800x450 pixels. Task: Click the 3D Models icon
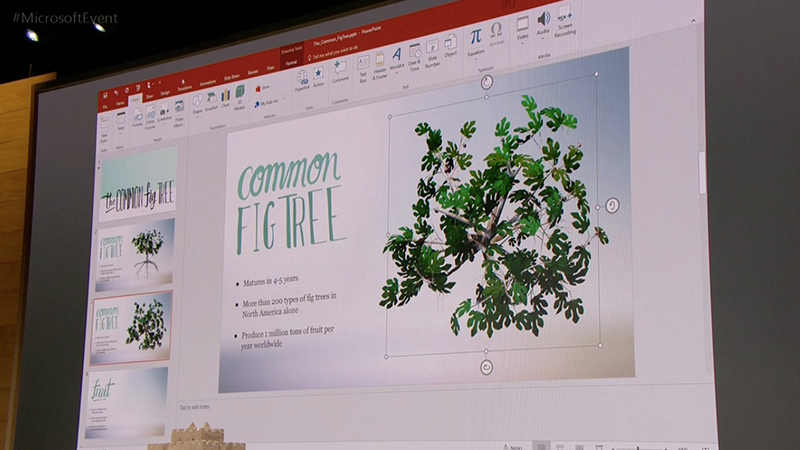pos(239,97)
